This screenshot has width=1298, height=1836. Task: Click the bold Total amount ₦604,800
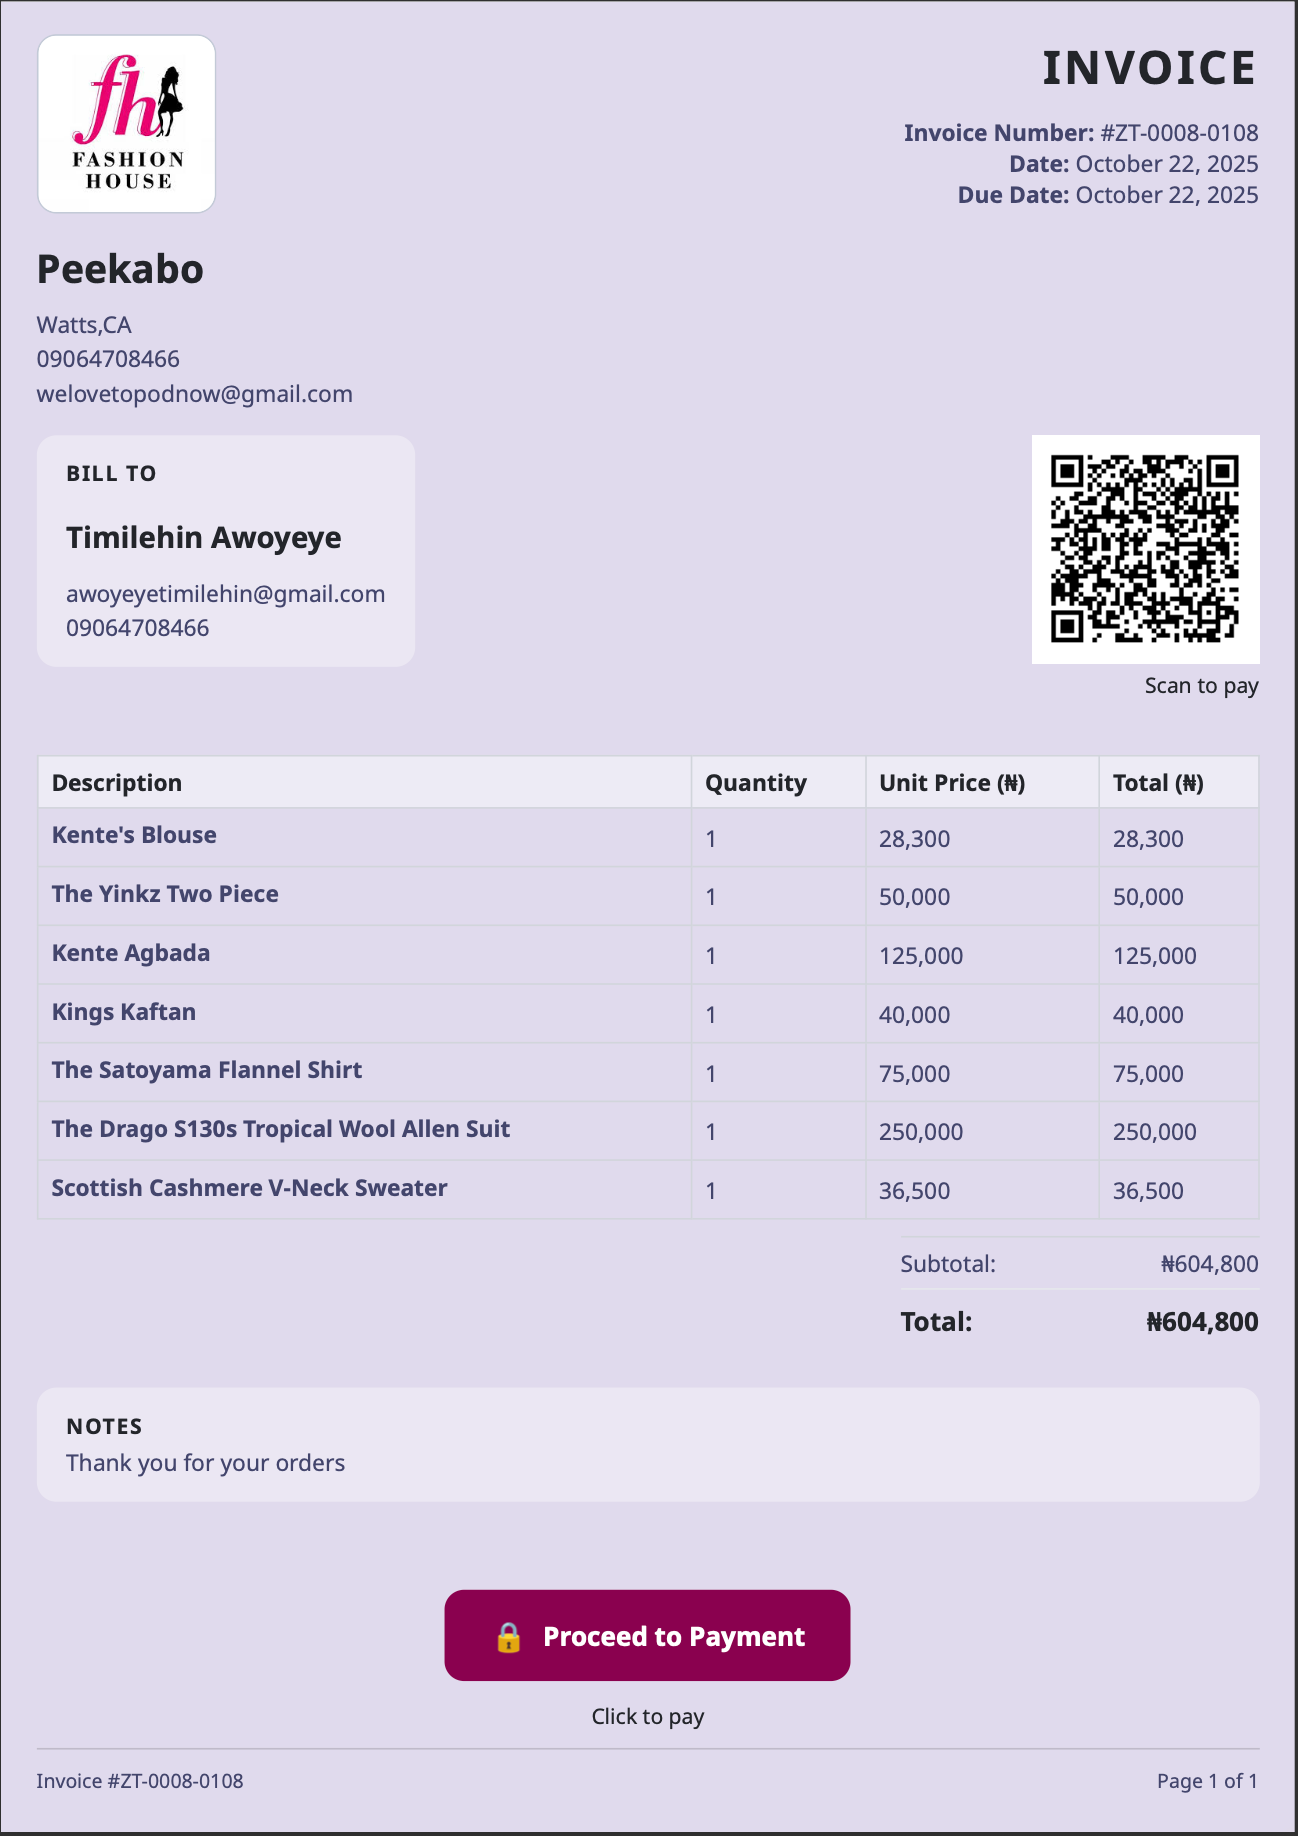point(1201,1322)
